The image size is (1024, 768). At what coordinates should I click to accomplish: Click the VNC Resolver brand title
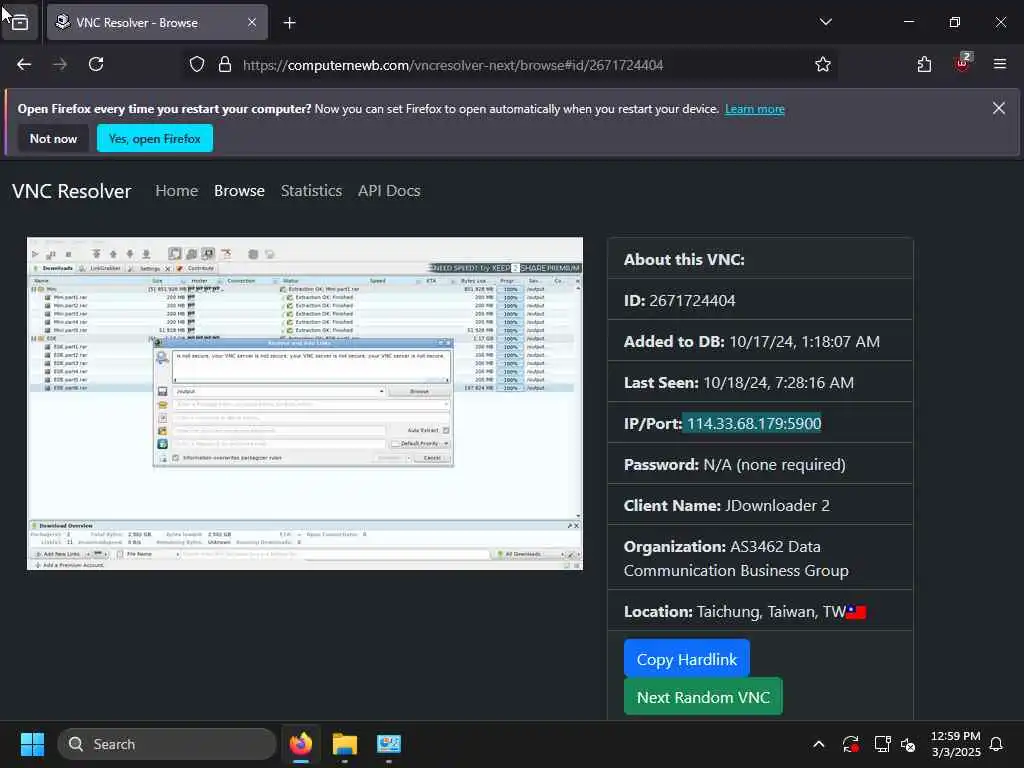point(71,191)
